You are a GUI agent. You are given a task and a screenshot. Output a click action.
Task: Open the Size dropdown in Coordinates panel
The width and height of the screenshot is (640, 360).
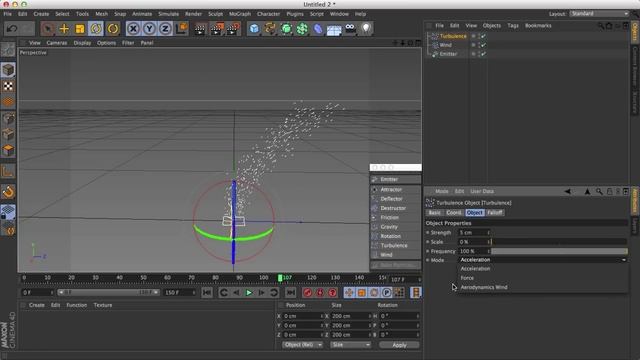point(351,344)
